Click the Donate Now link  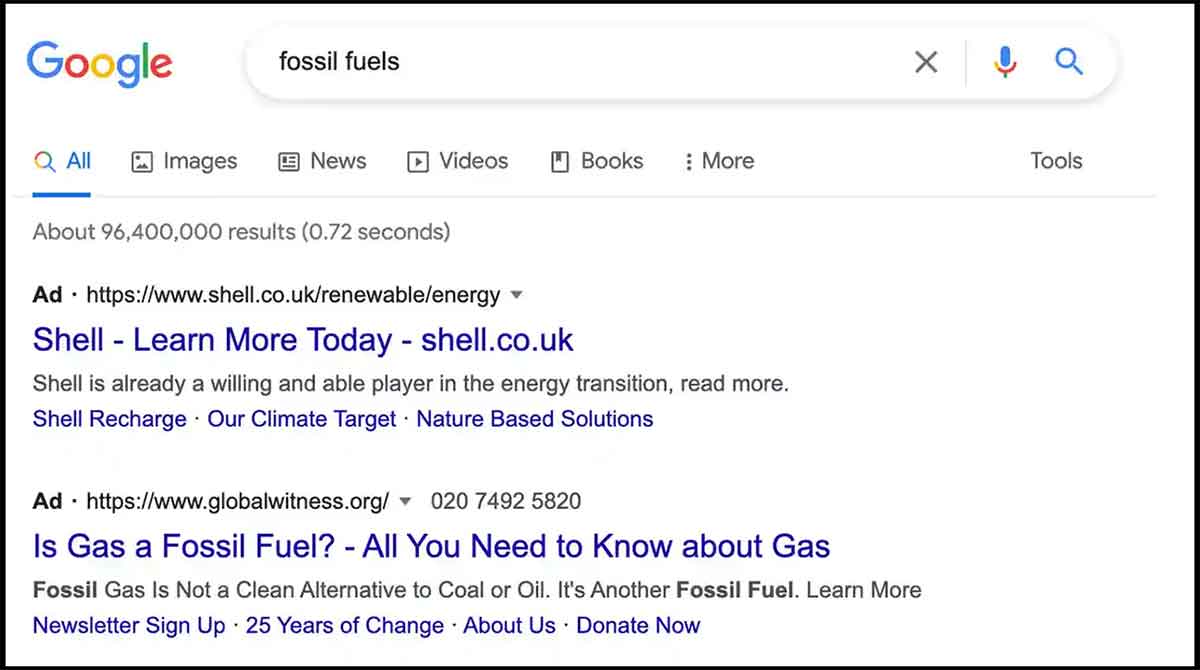[x=638, y=626]
